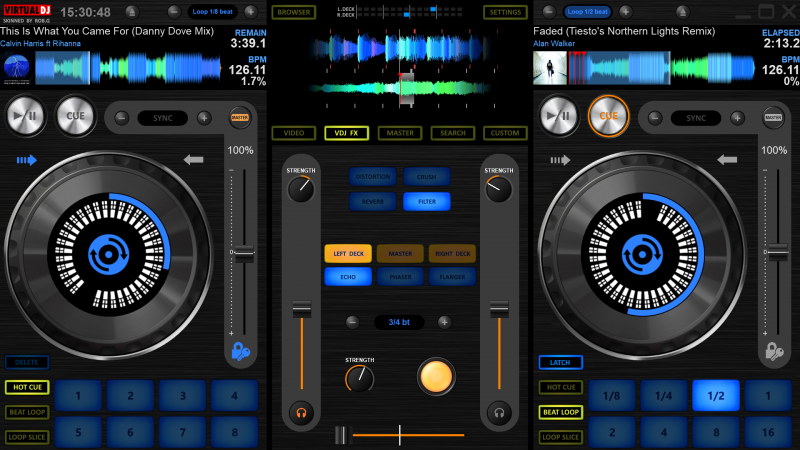This screenshot has width=800, height=450.
Task: Trigger hot cue pad 1 on left deck
Action: pos(78,395)
